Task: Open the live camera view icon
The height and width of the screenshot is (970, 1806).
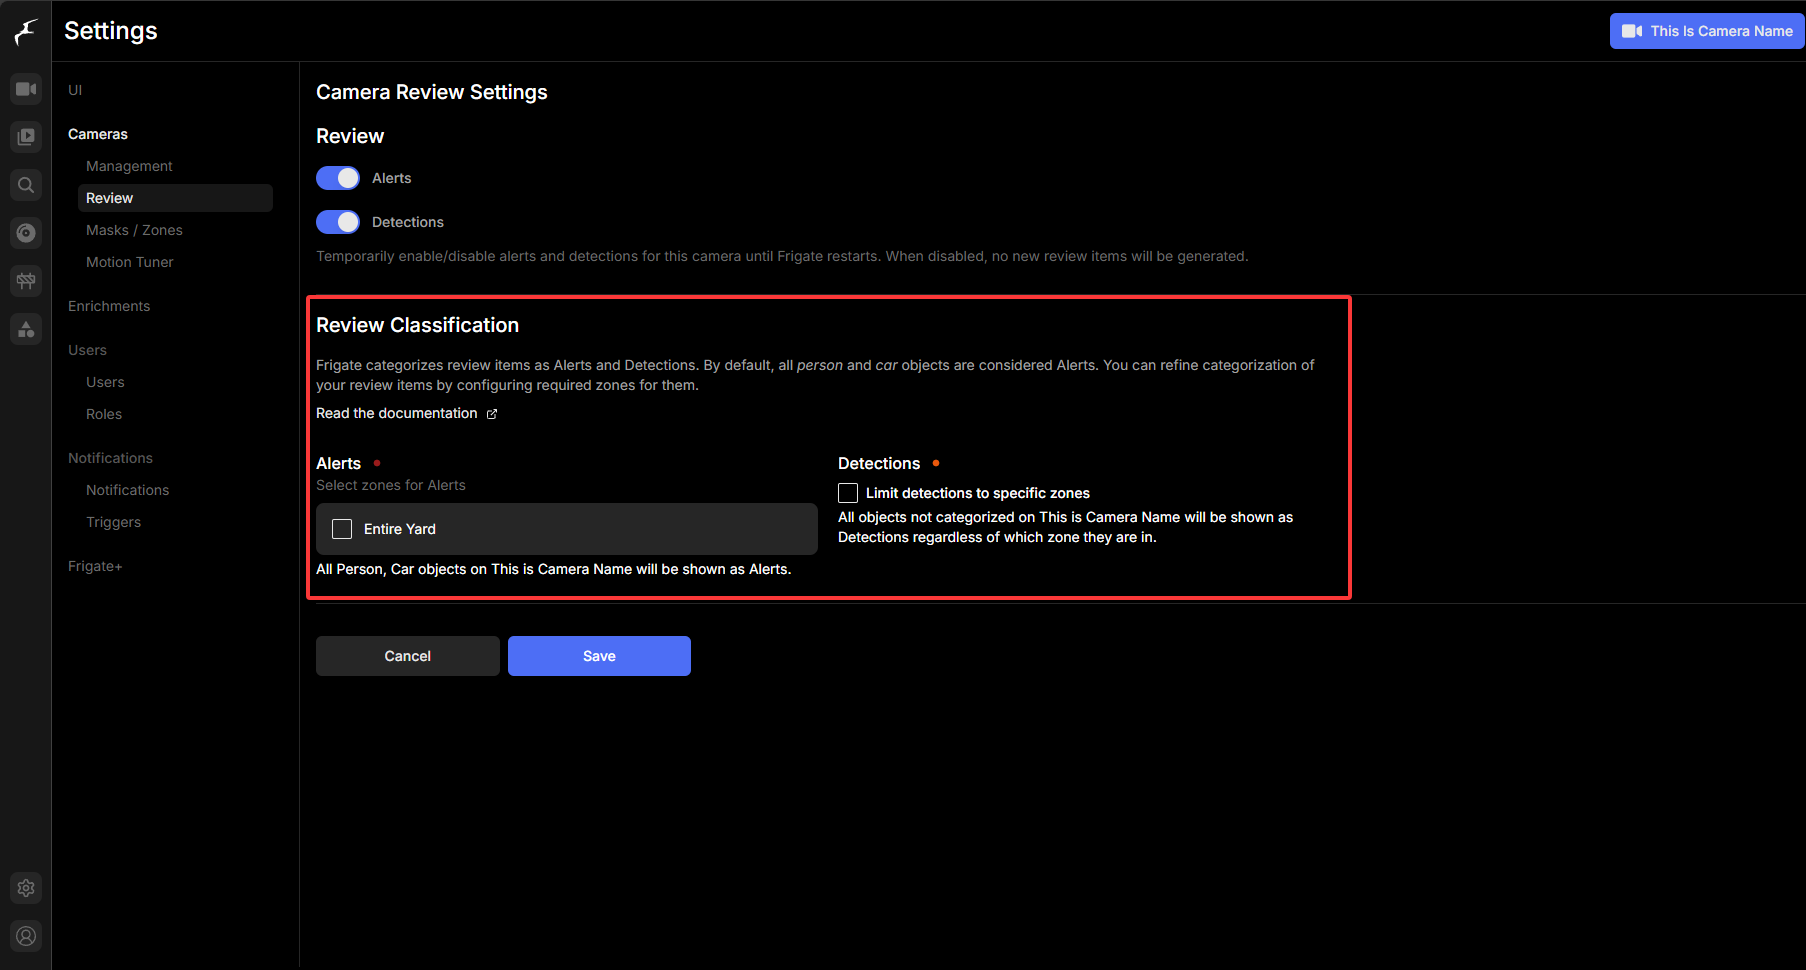Action: tap(26, 89)
